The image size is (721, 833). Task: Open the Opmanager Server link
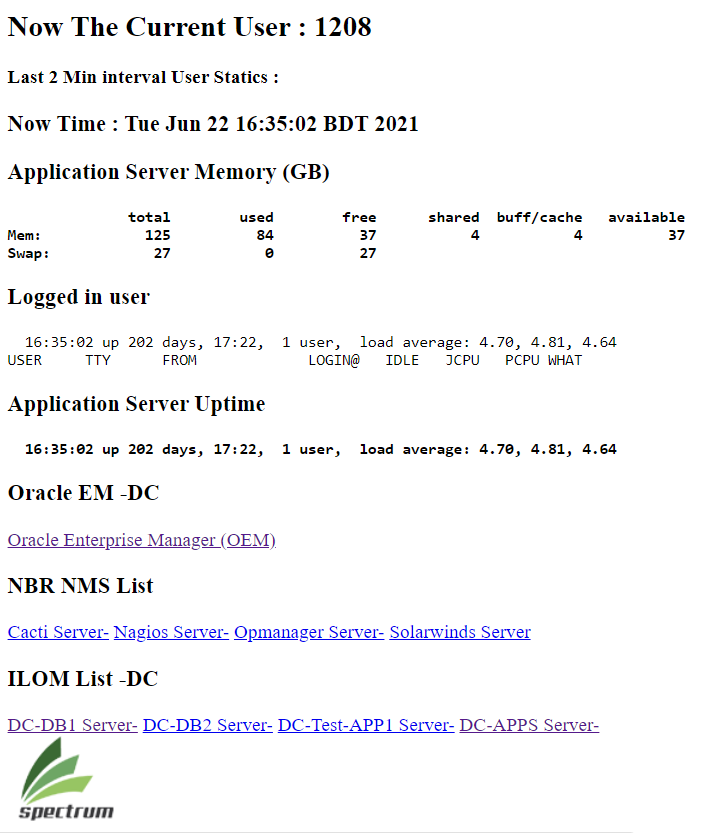[x=309, y=632]
